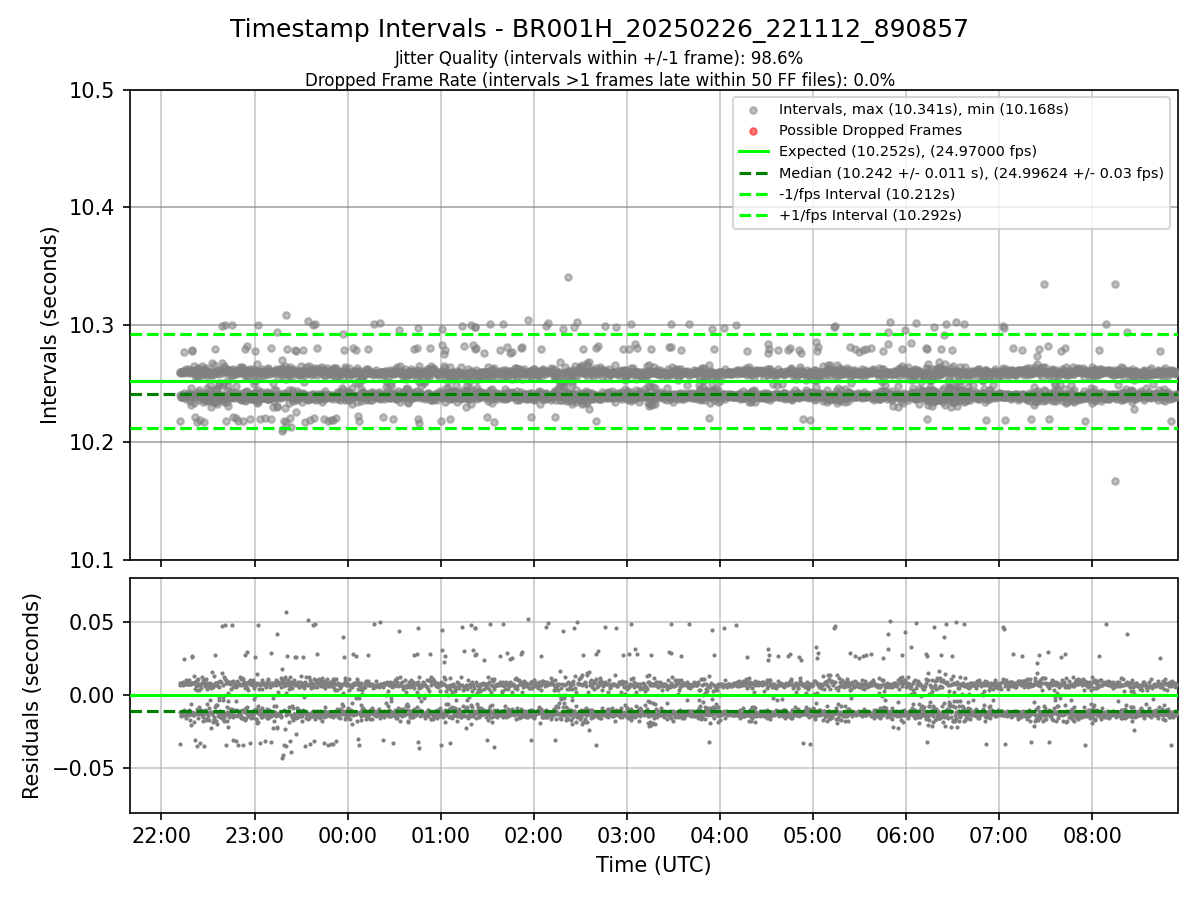Click the dark green dashed legend line for Median

coord(754,173)
